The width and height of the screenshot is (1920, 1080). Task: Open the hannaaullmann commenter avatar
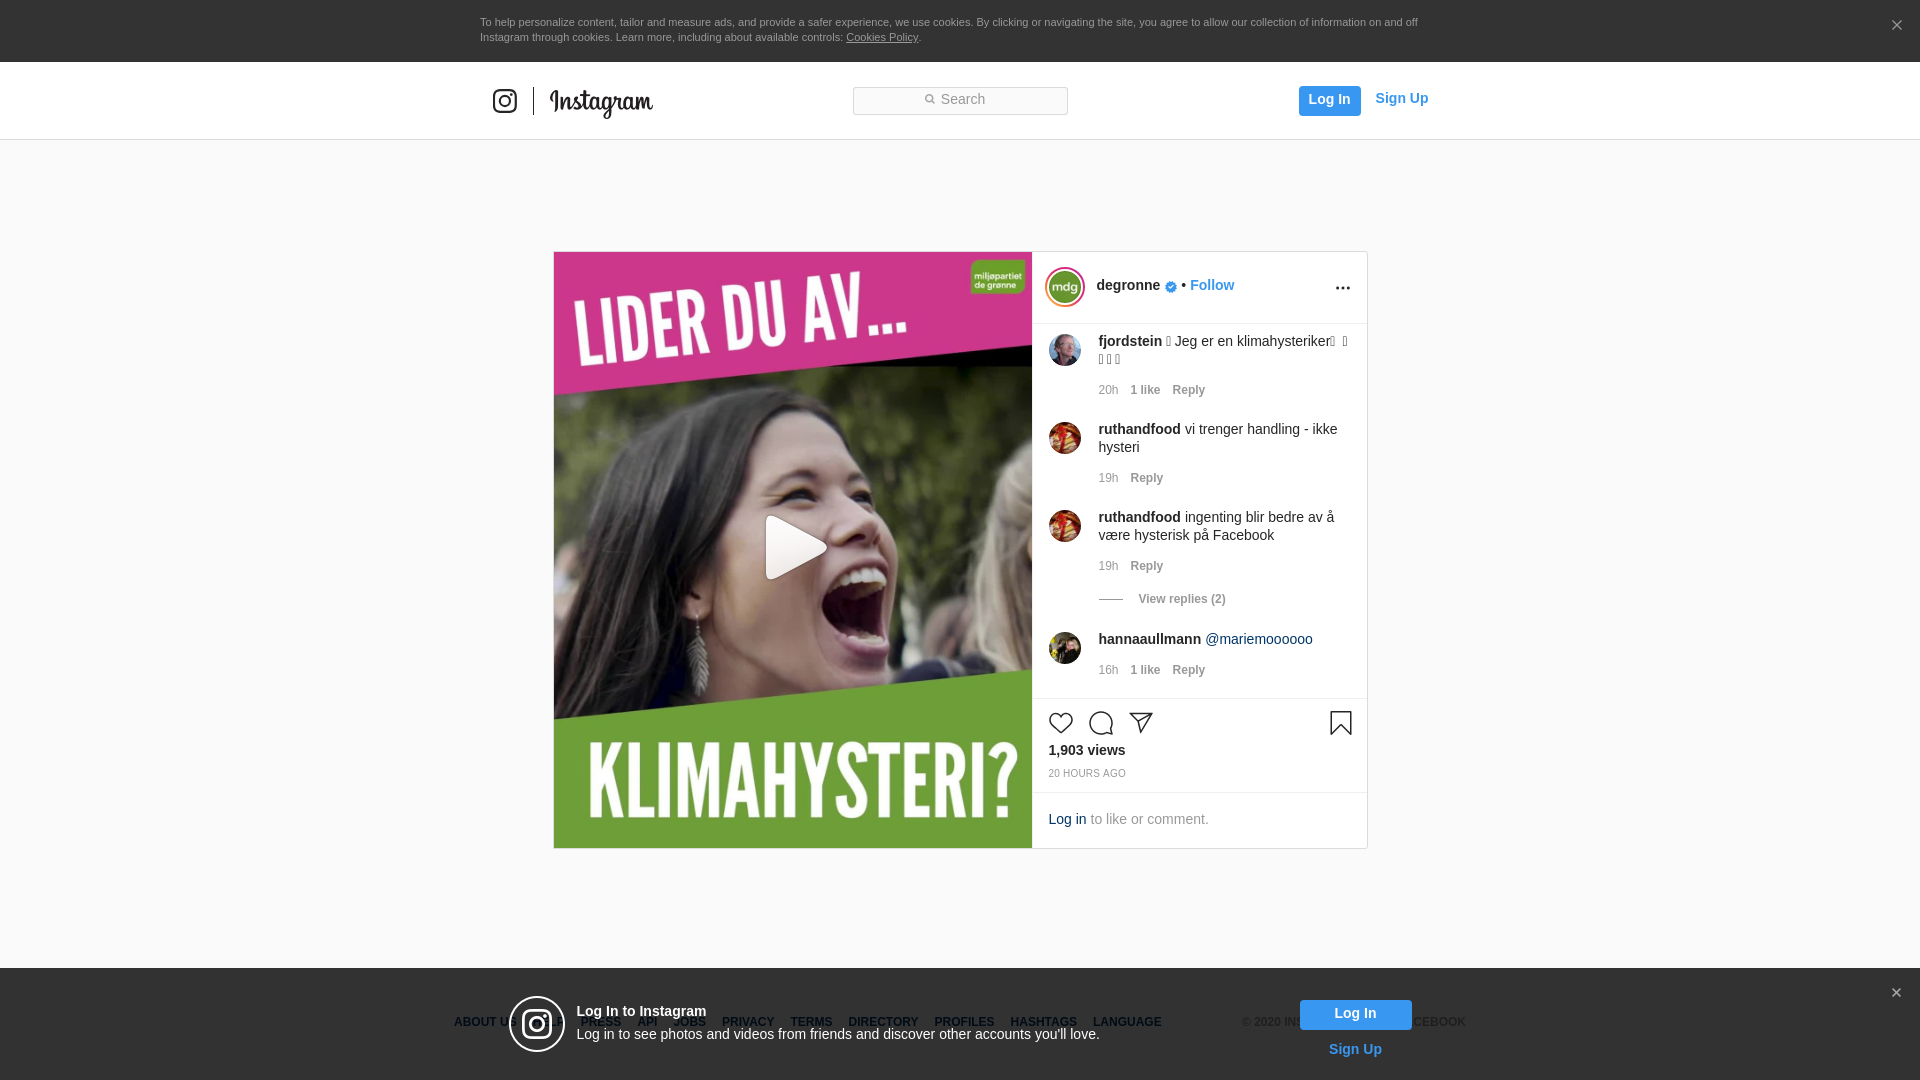(1064, 648)
